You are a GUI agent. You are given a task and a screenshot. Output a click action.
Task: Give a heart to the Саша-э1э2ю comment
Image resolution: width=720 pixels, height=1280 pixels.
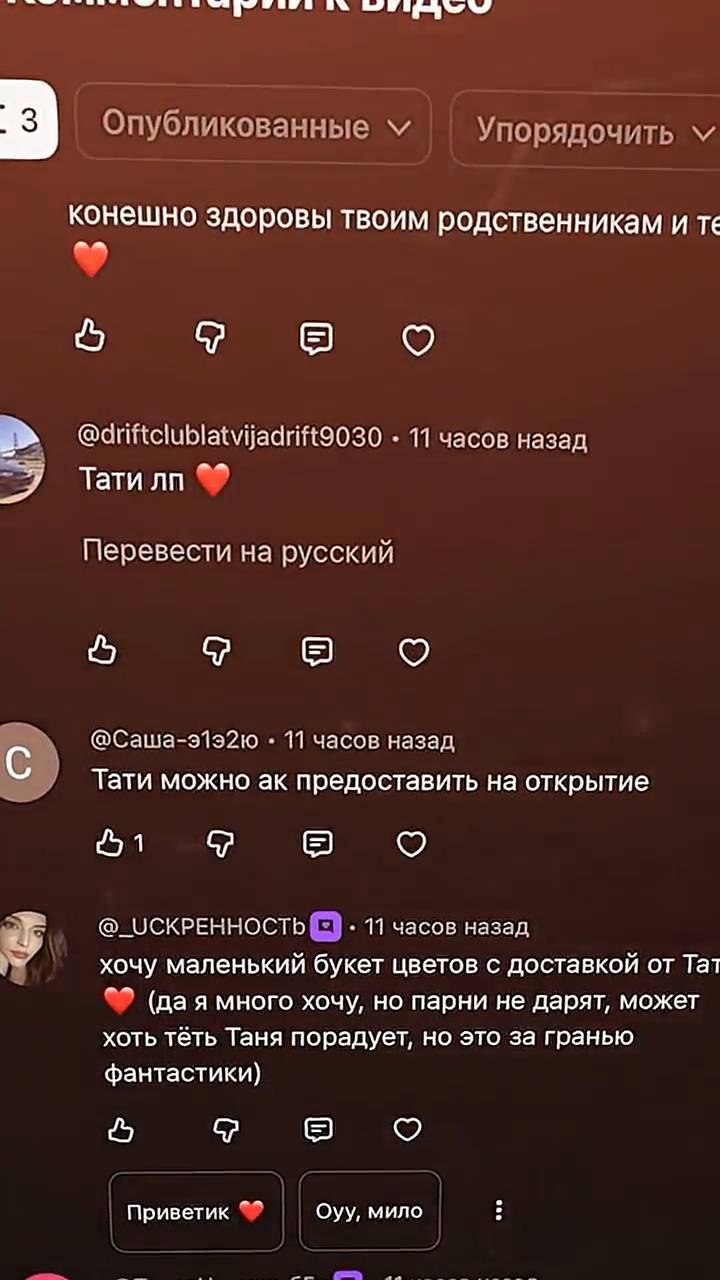pos(412,844)
